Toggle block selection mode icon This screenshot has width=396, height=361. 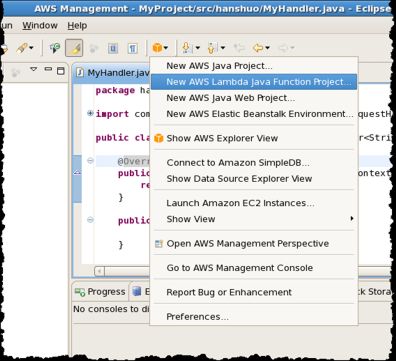(113, 48)
